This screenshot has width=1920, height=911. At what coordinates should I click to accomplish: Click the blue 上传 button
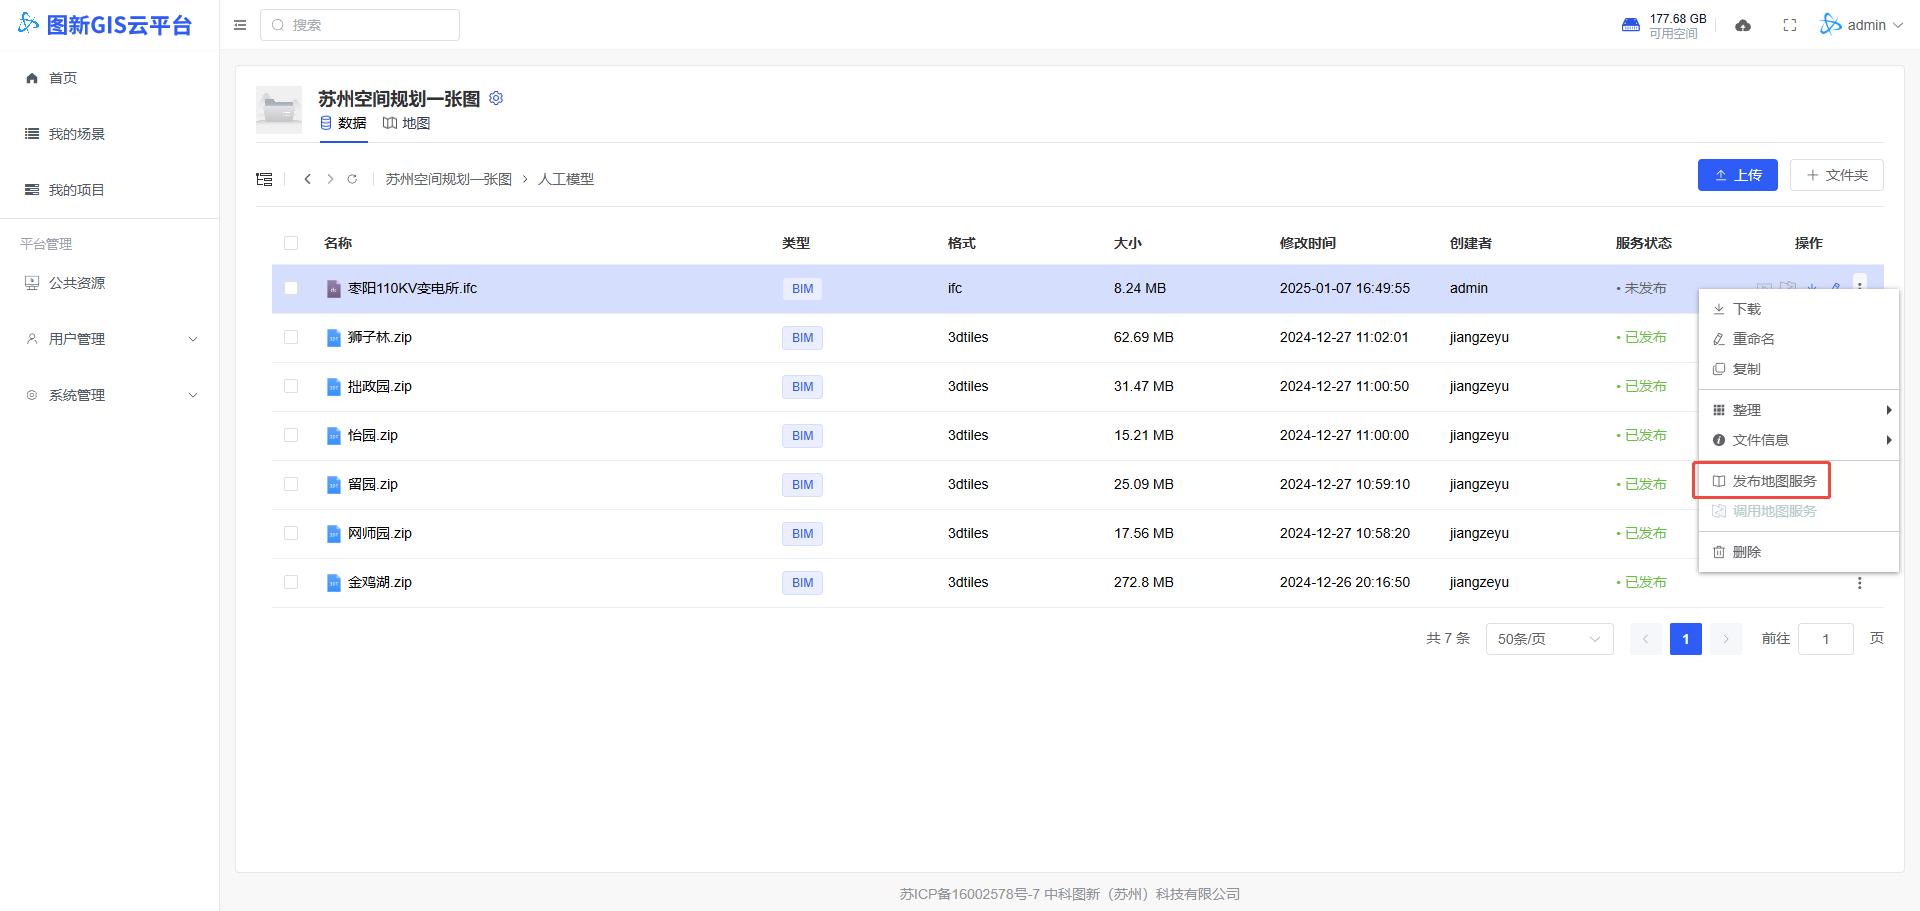1737,175
